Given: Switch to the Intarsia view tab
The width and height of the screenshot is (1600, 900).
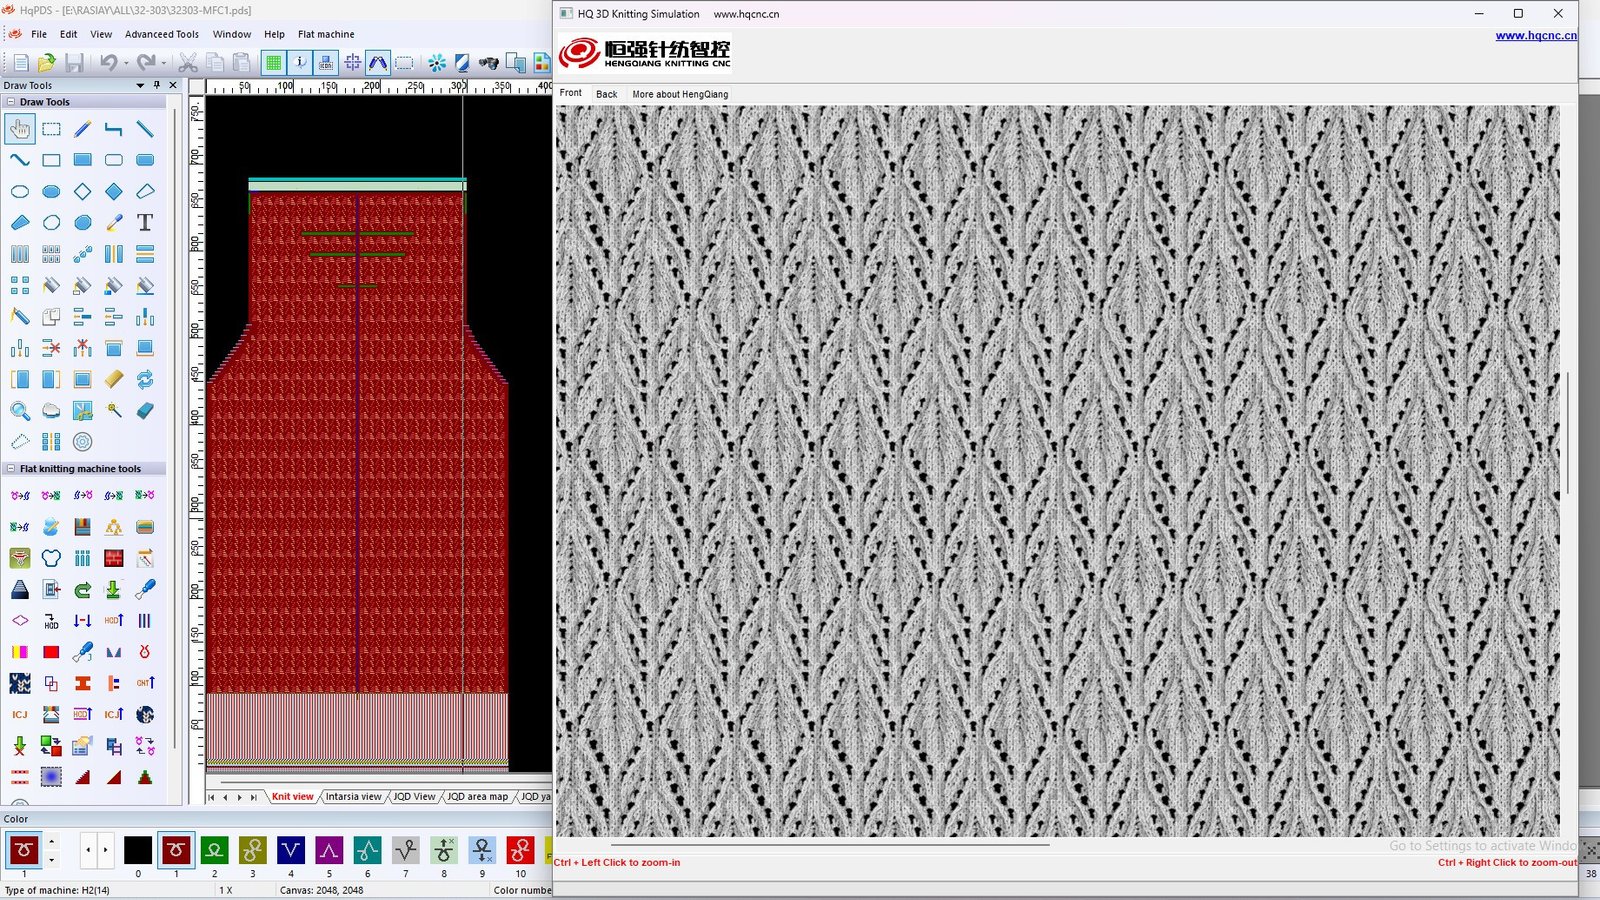Looking at the screenshot, I should [x=353, y=797].
